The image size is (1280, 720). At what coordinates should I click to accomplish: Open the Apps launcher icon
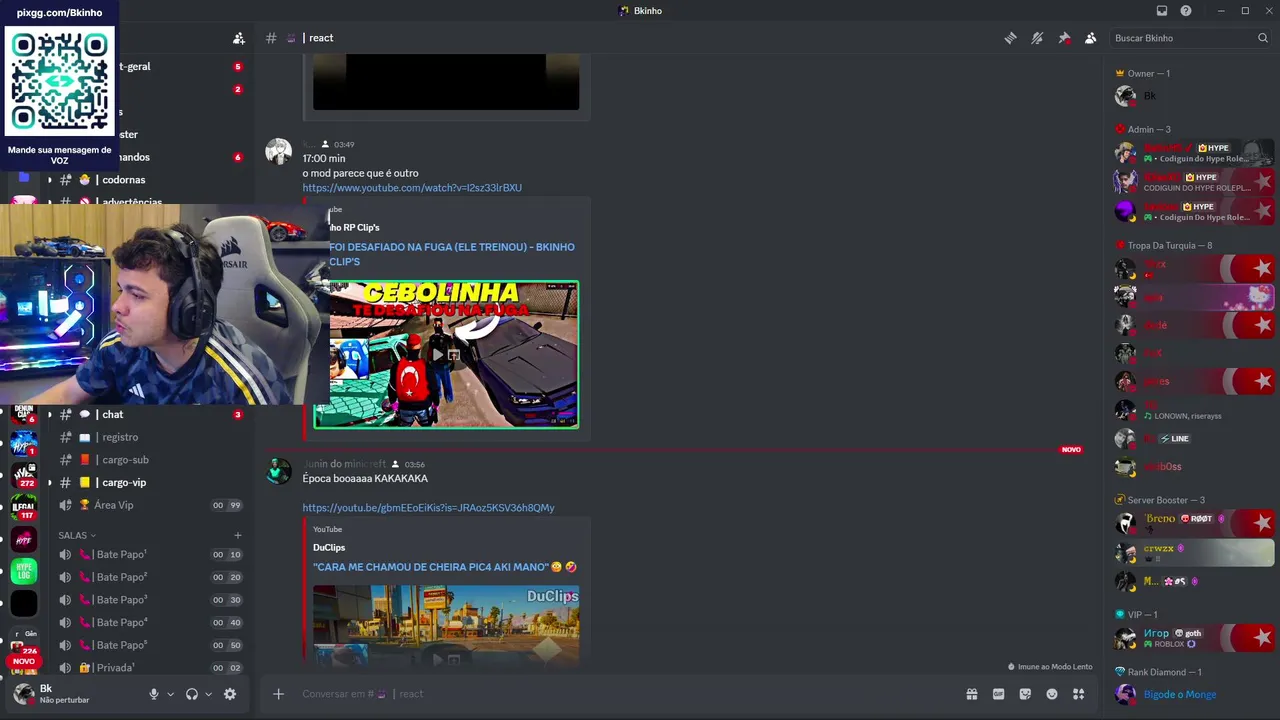click(x=1079, y=694)
